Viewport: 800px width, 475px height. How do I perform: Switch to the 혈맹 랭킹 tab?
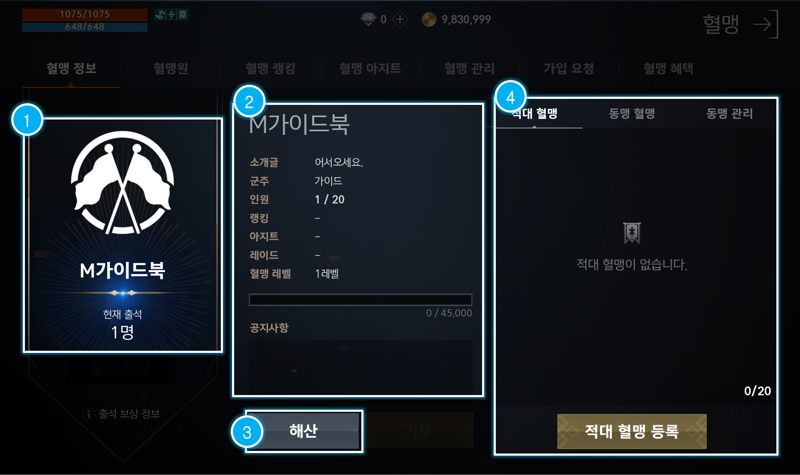270,68
